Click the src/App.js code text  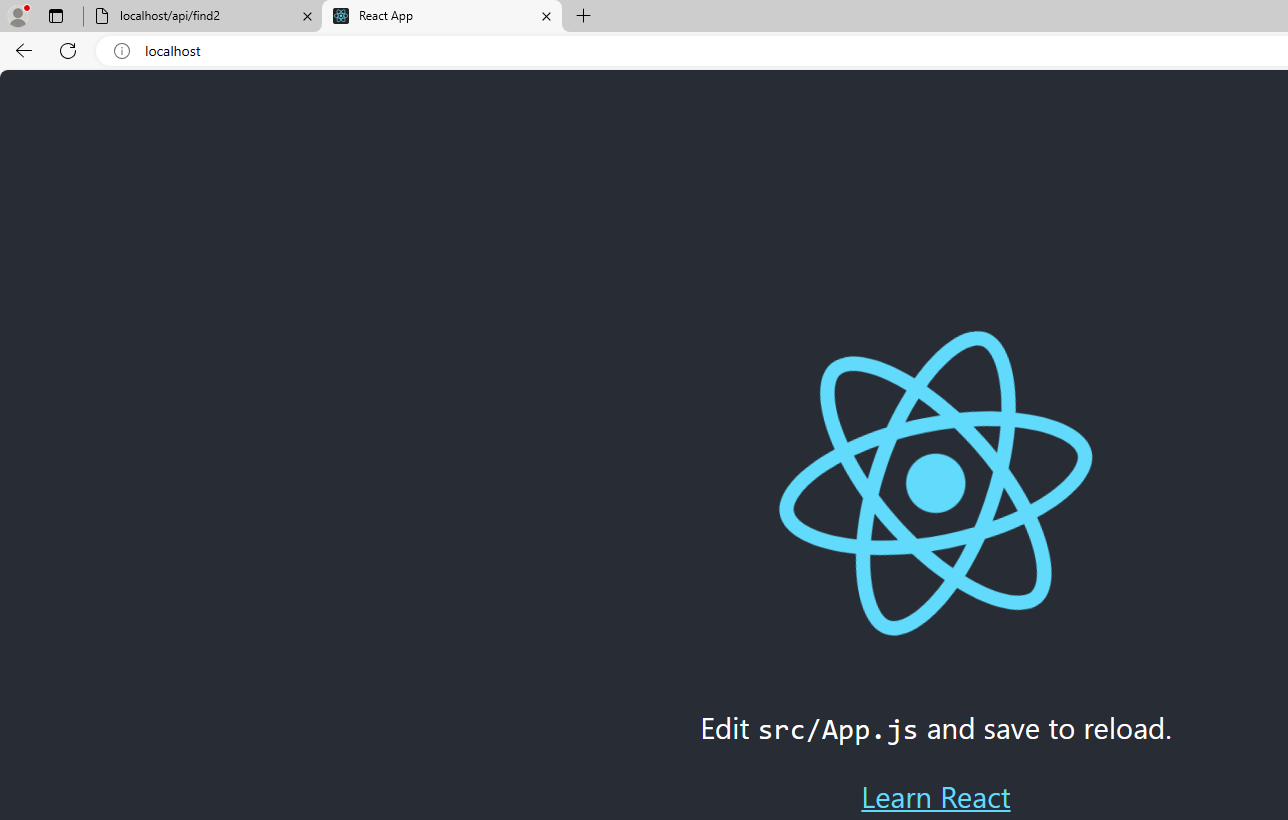pyautogui.click(x=838, y=729)
